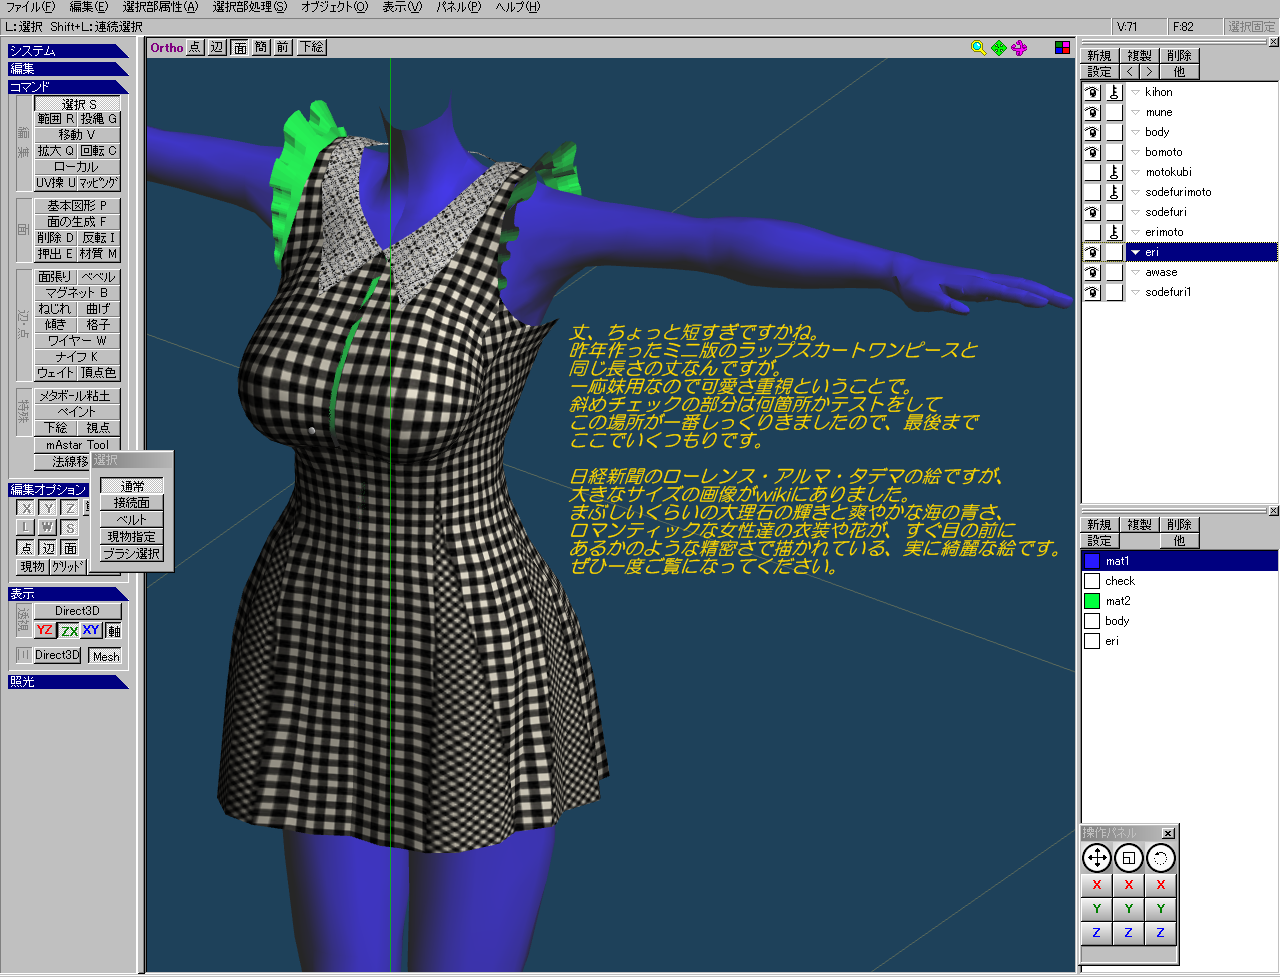1280x977 pixels.
Task: Click the ナイフ K command button
Action: click(x=77, y=356)
